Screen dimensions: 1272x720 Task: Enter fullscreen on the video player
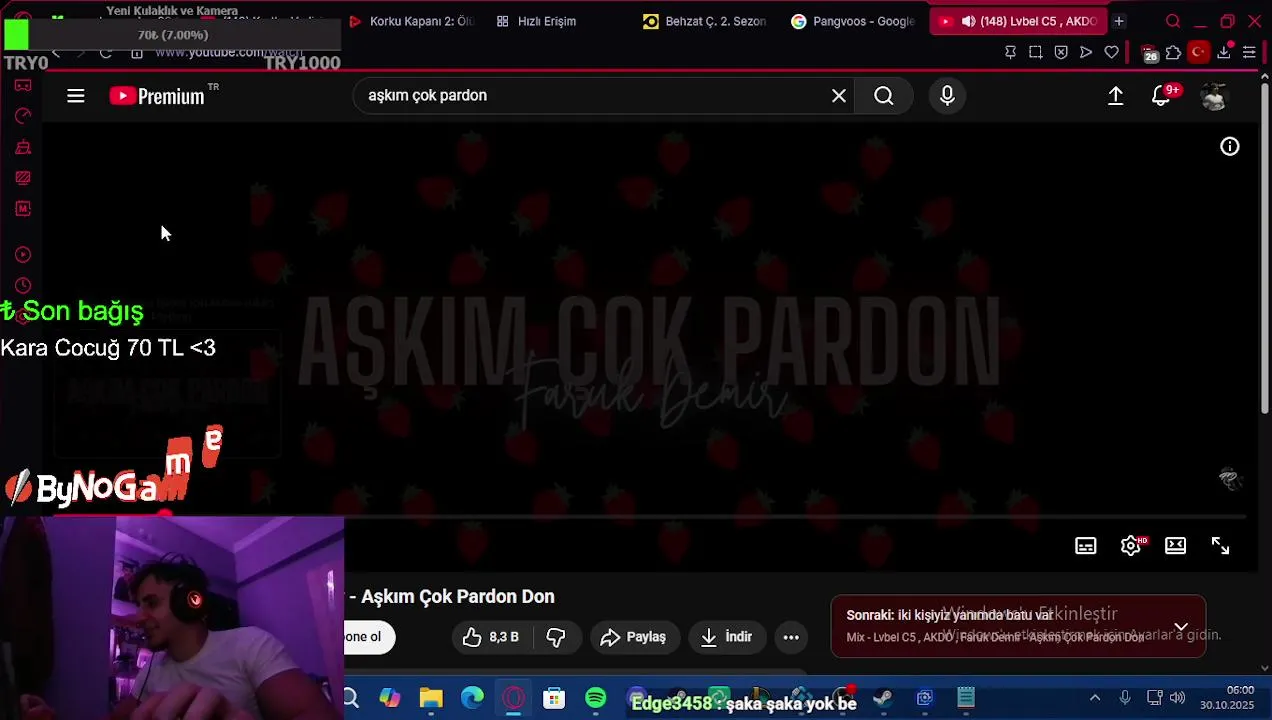point(1221,546)
